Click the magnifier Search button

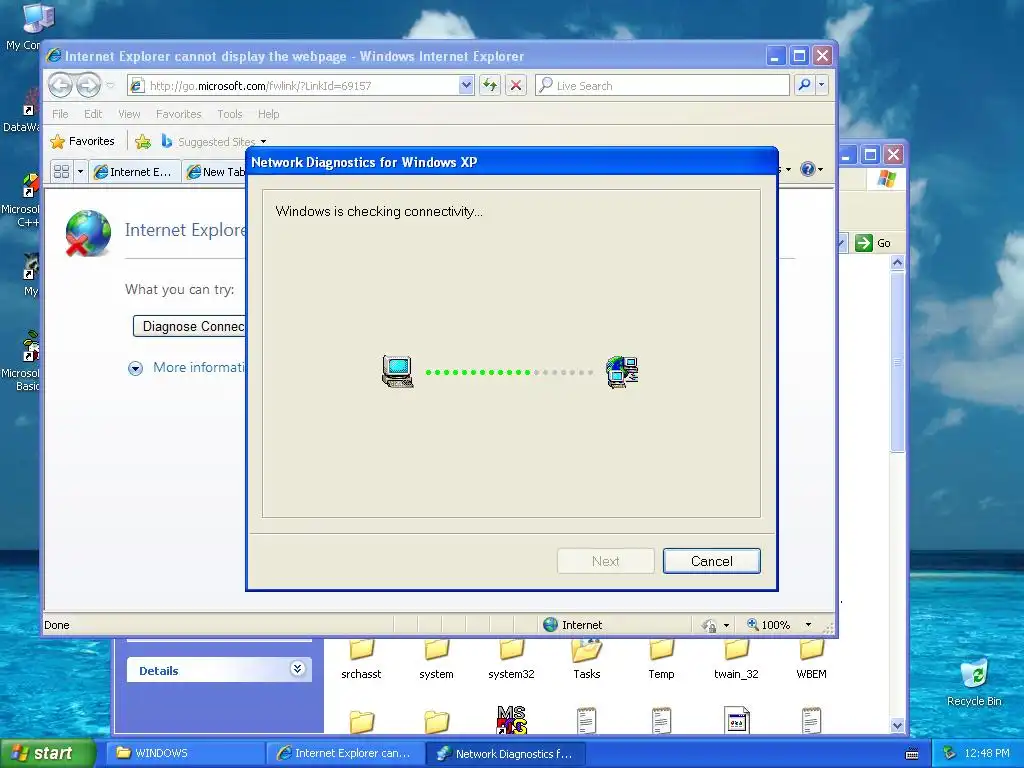(805, 85)
